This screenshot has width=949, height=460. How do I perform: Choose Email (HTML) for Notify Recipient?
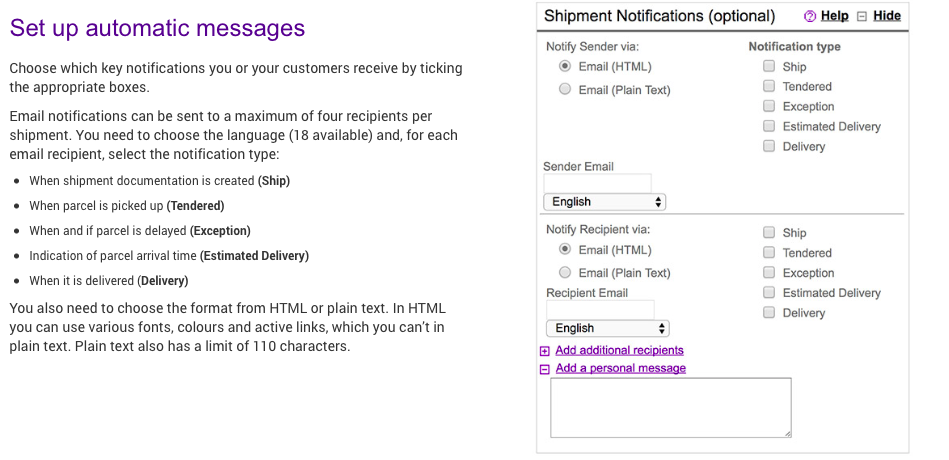[x=565, y=250]
